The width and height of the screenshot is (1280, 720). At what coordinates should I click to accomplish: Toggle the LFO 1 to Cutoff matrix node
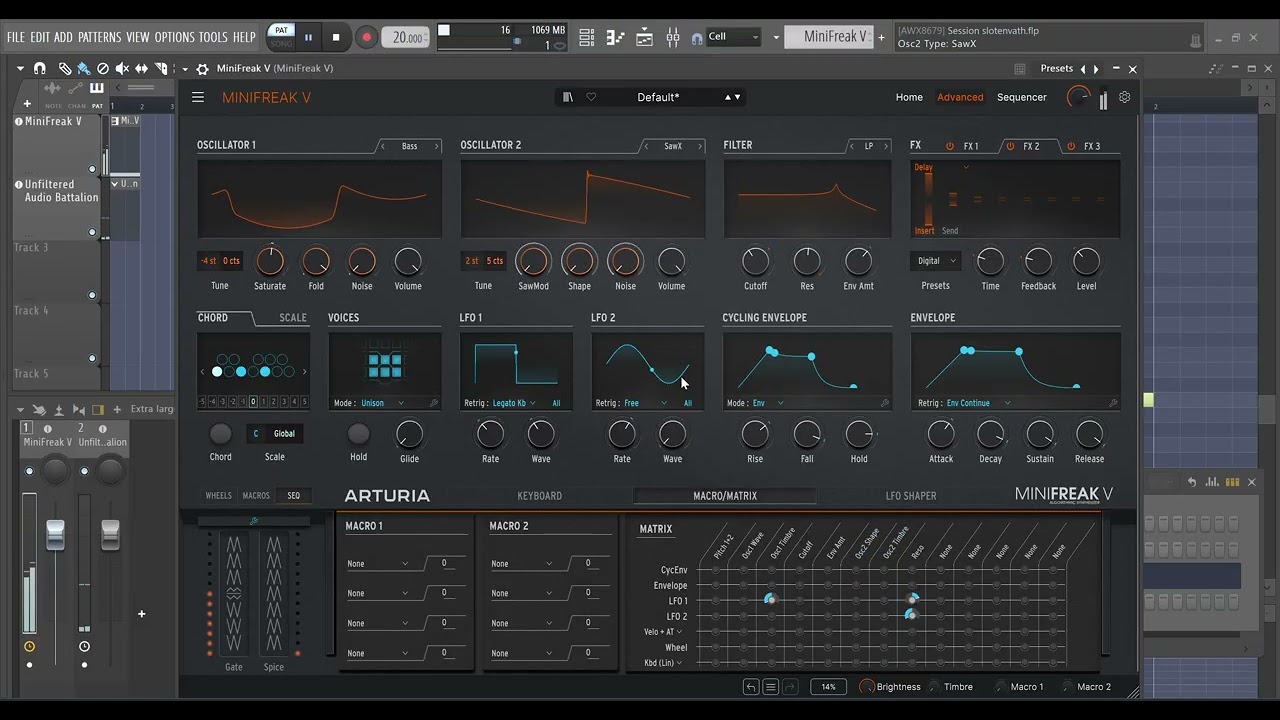click(x=799, y=601)
